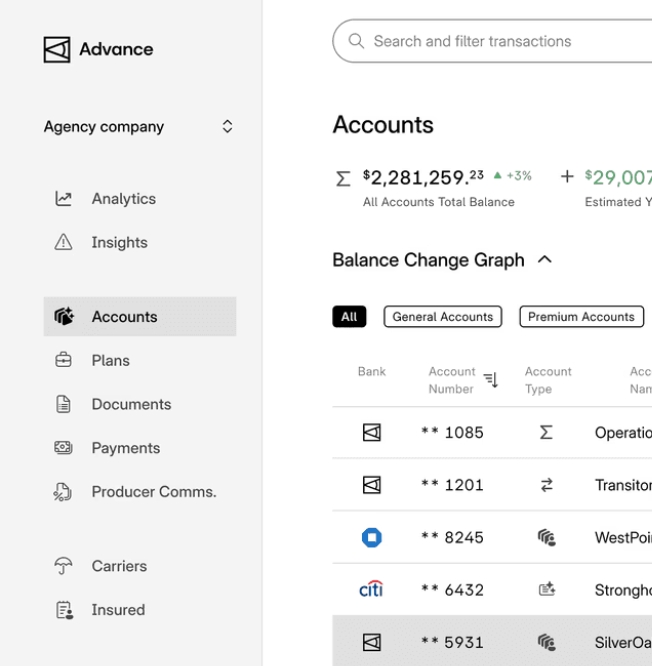Filter by Premium Accounts
The image size is (652, 666).
pos(581,316)
